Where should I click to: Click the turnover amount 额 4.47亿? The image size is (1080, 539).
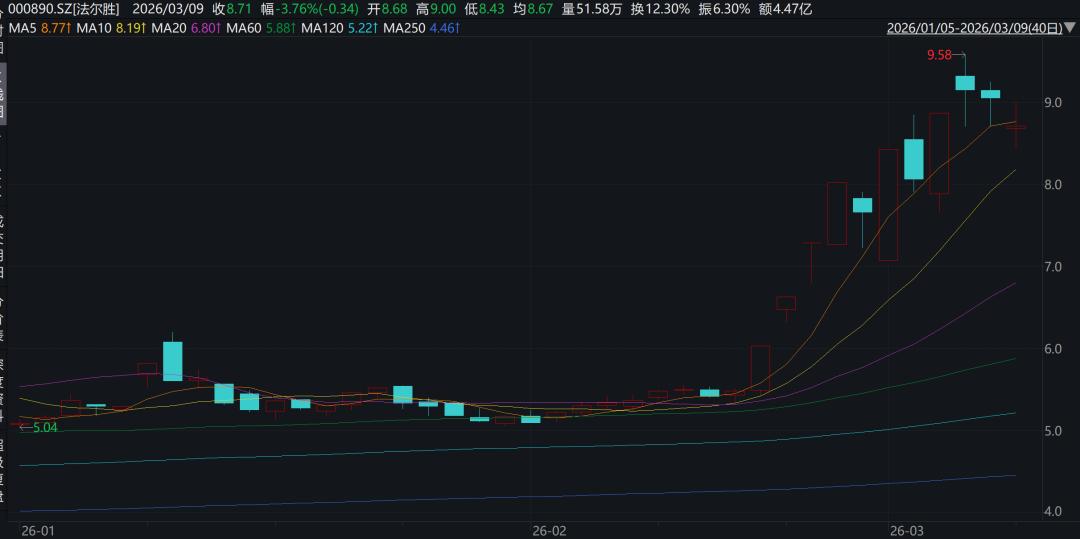click(x=786, y=10)
